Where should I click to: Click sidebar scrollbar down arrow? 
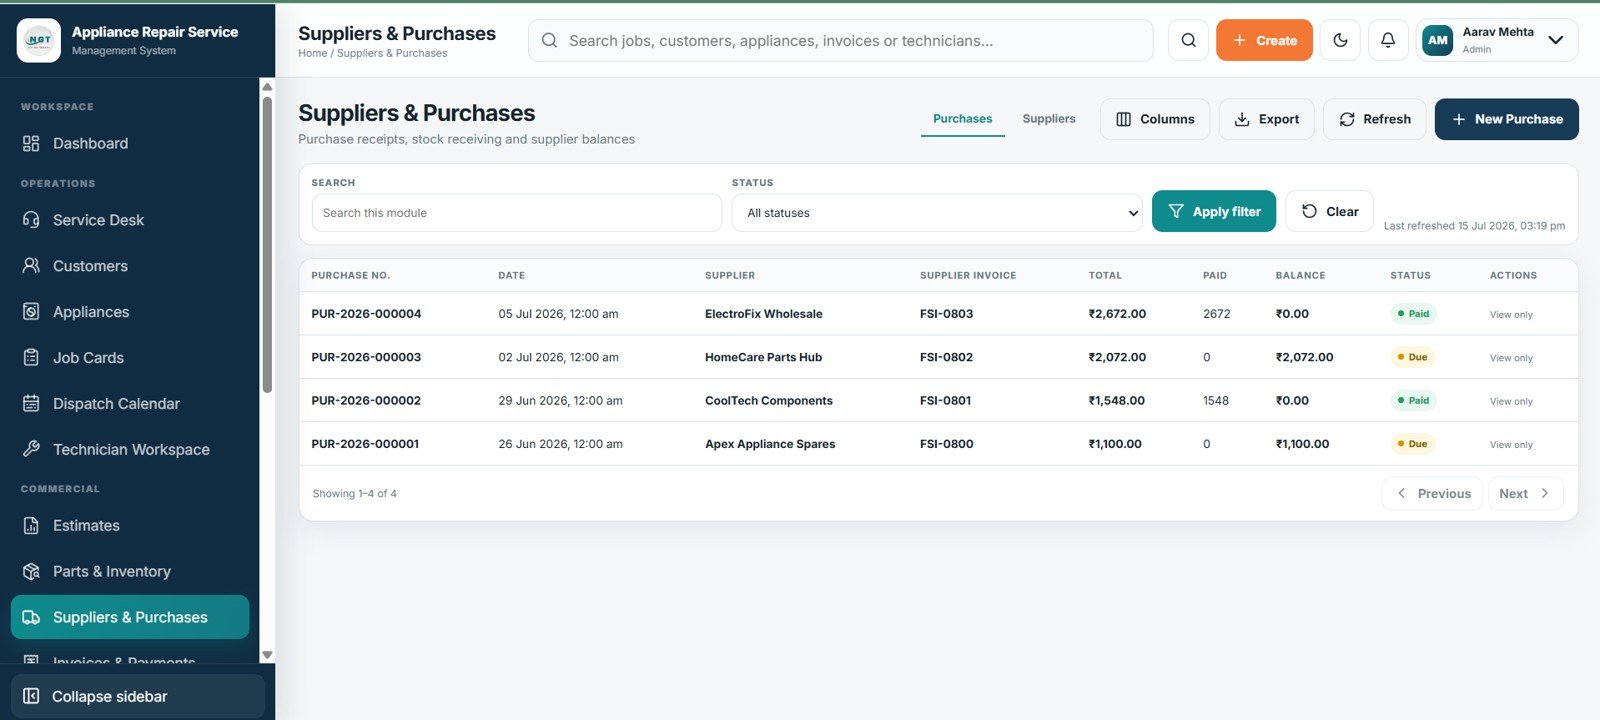tap(267, 655)
